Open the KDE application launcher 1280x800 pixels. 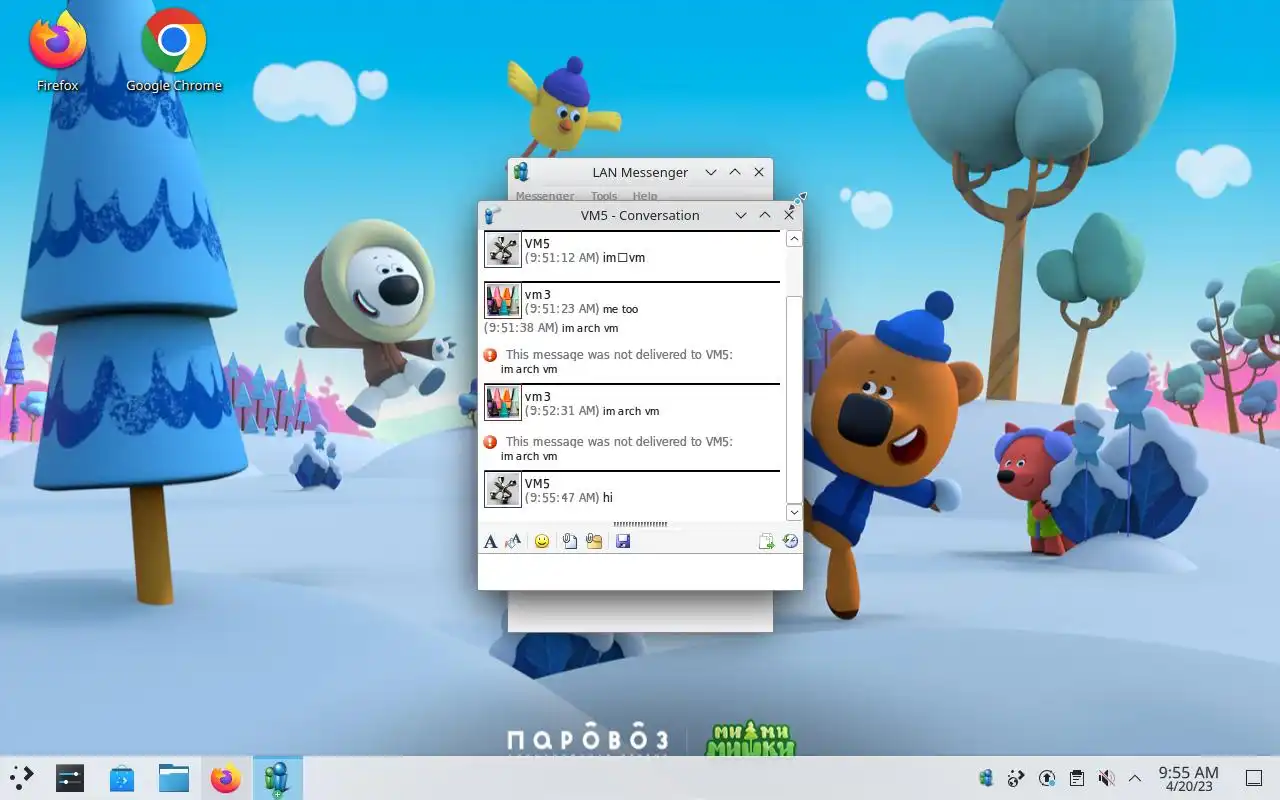pyautogui.click(x=21, y=777)
